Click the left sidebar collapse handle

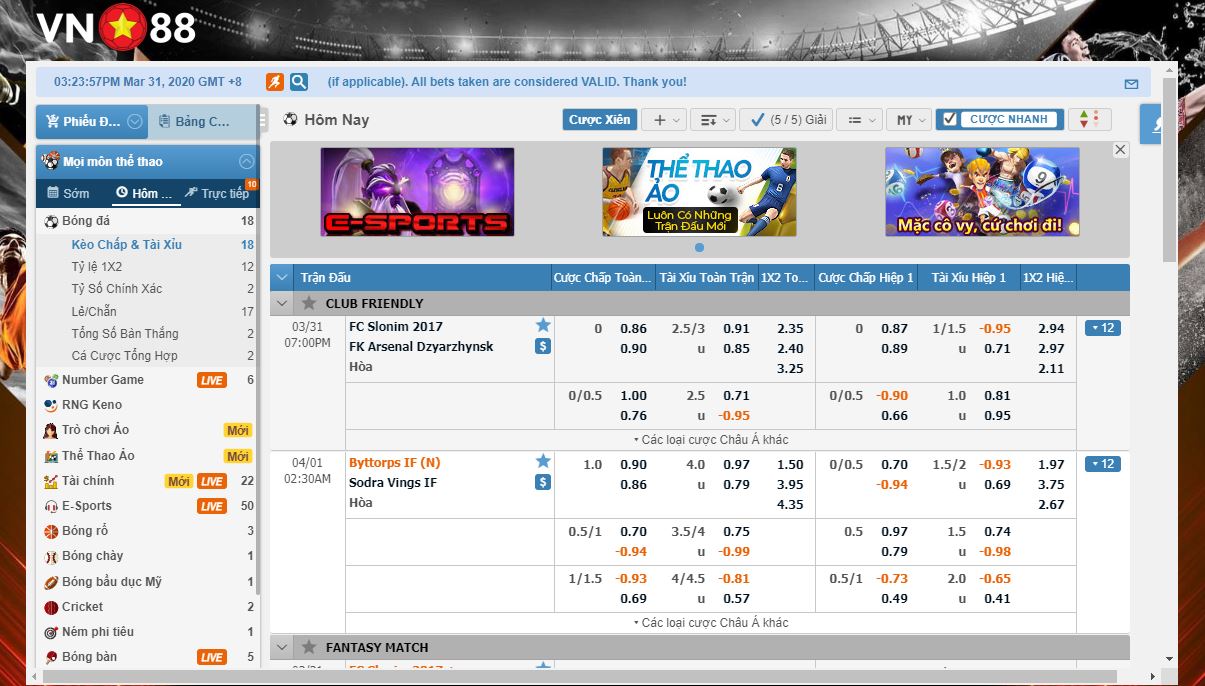click(263, 121)
